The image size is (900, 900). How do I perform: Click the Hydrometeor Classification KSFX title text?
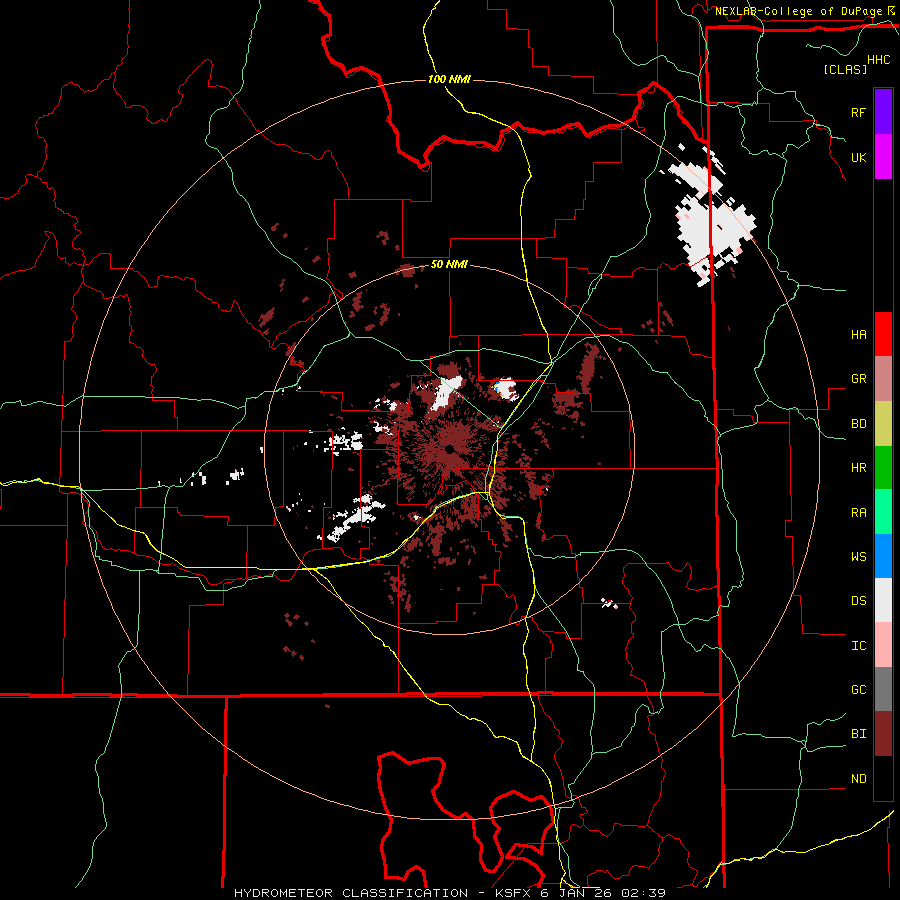(450, 893)
